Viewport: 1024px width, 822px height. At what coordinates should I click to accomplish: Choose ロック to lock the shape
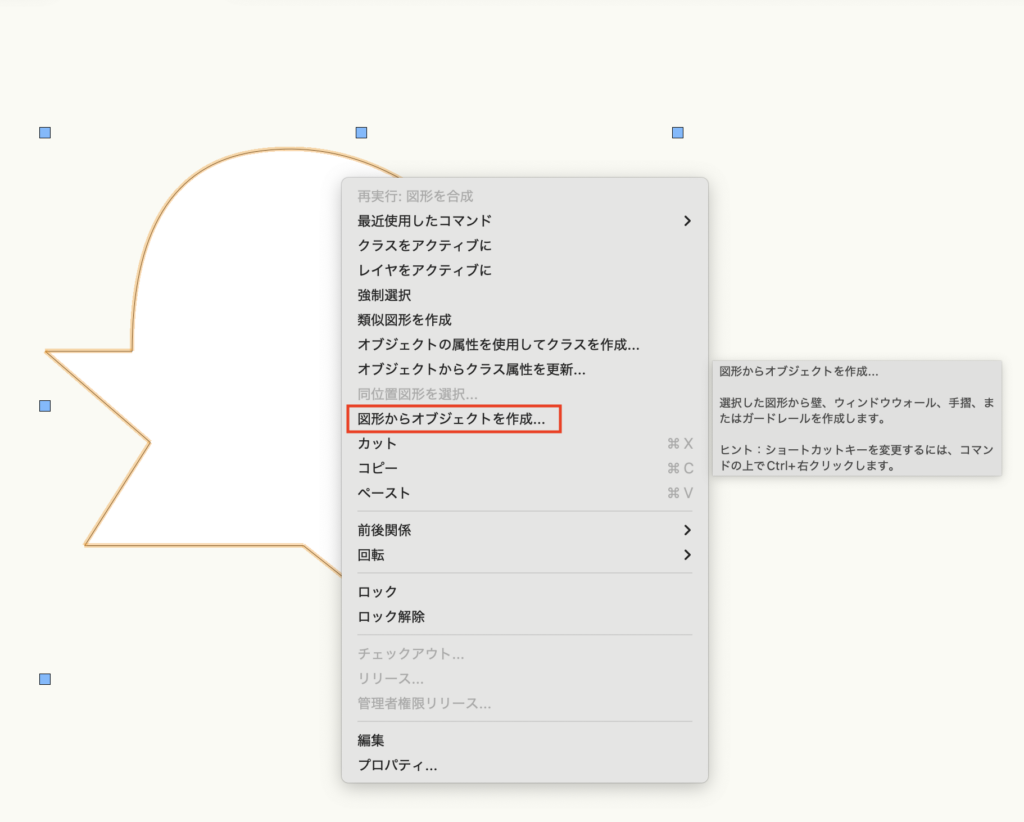click(x=377, y=592)
